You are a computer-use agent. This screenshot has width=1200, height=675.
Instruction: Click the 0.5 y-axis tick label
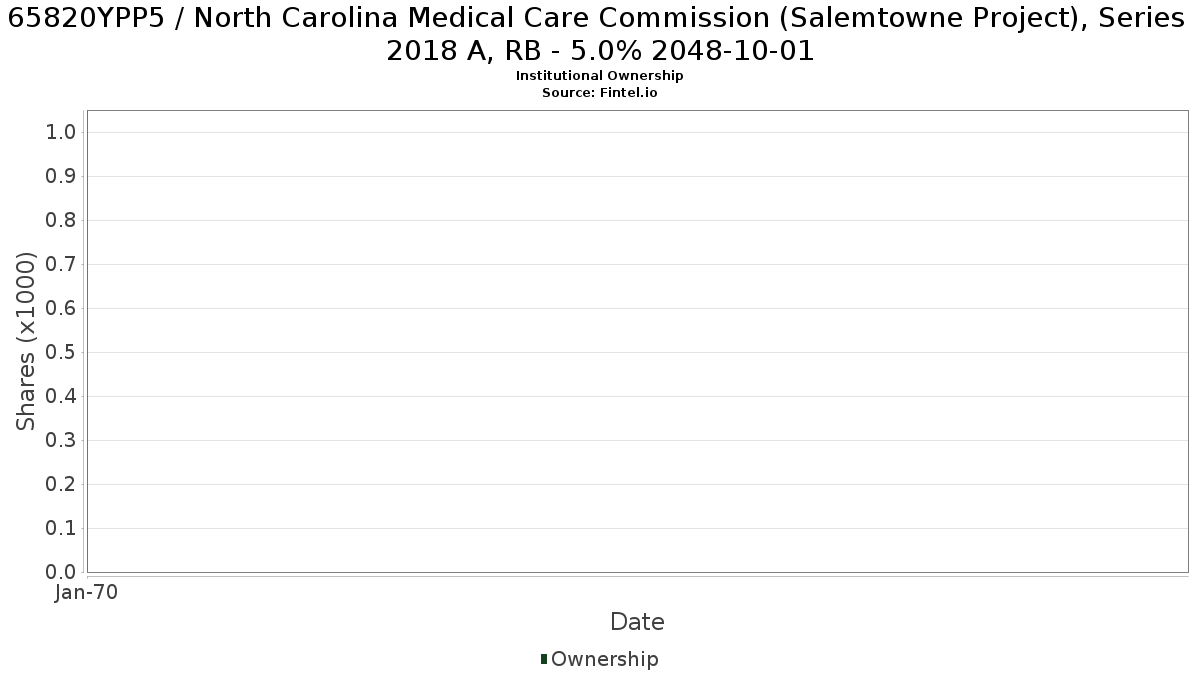click(x=62, y=353)
